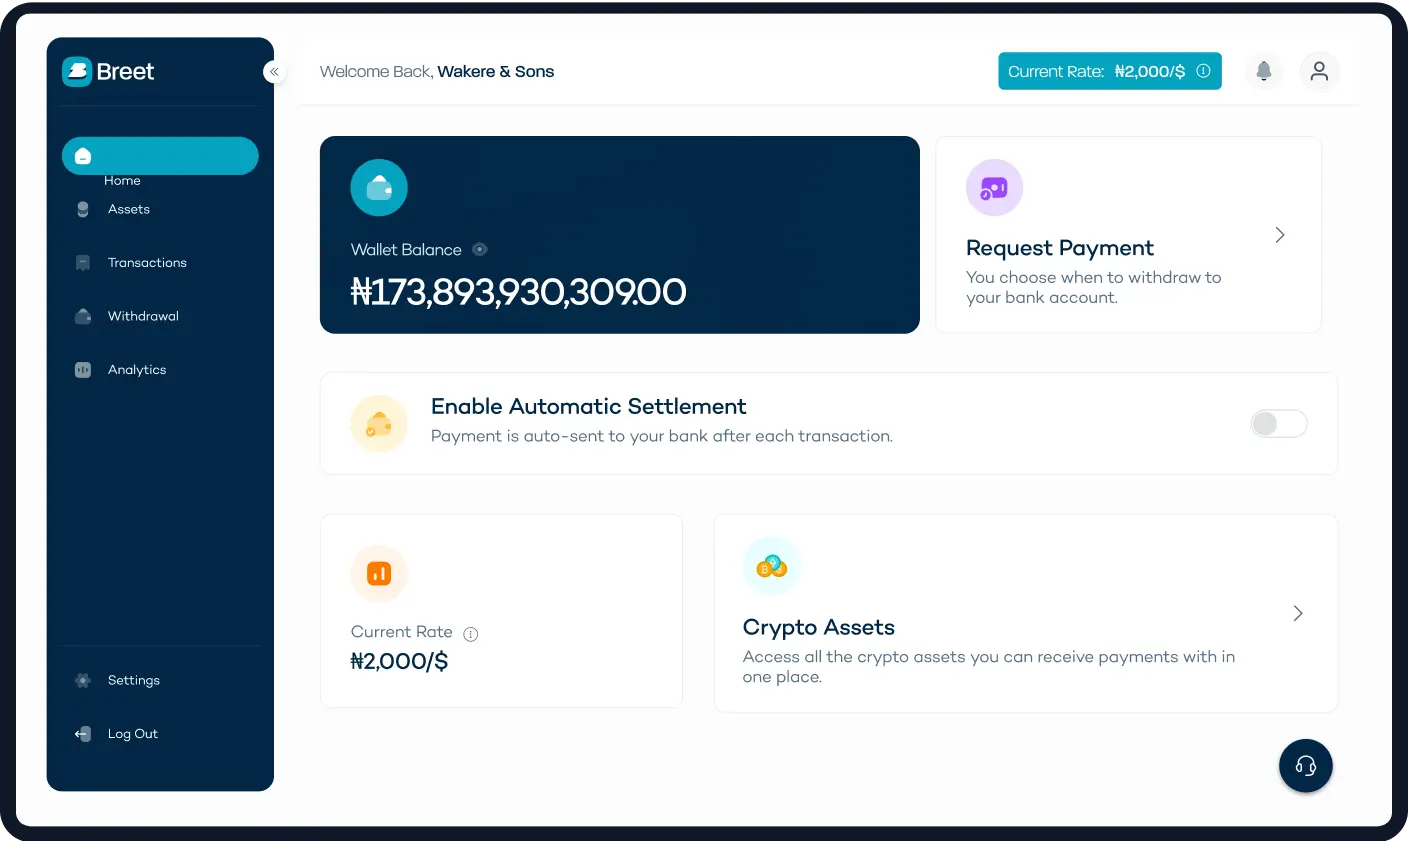Click the Current Rate ₦2,000/$ button in header
This screenshot has height=841, width=1408.
point(1109,71)
